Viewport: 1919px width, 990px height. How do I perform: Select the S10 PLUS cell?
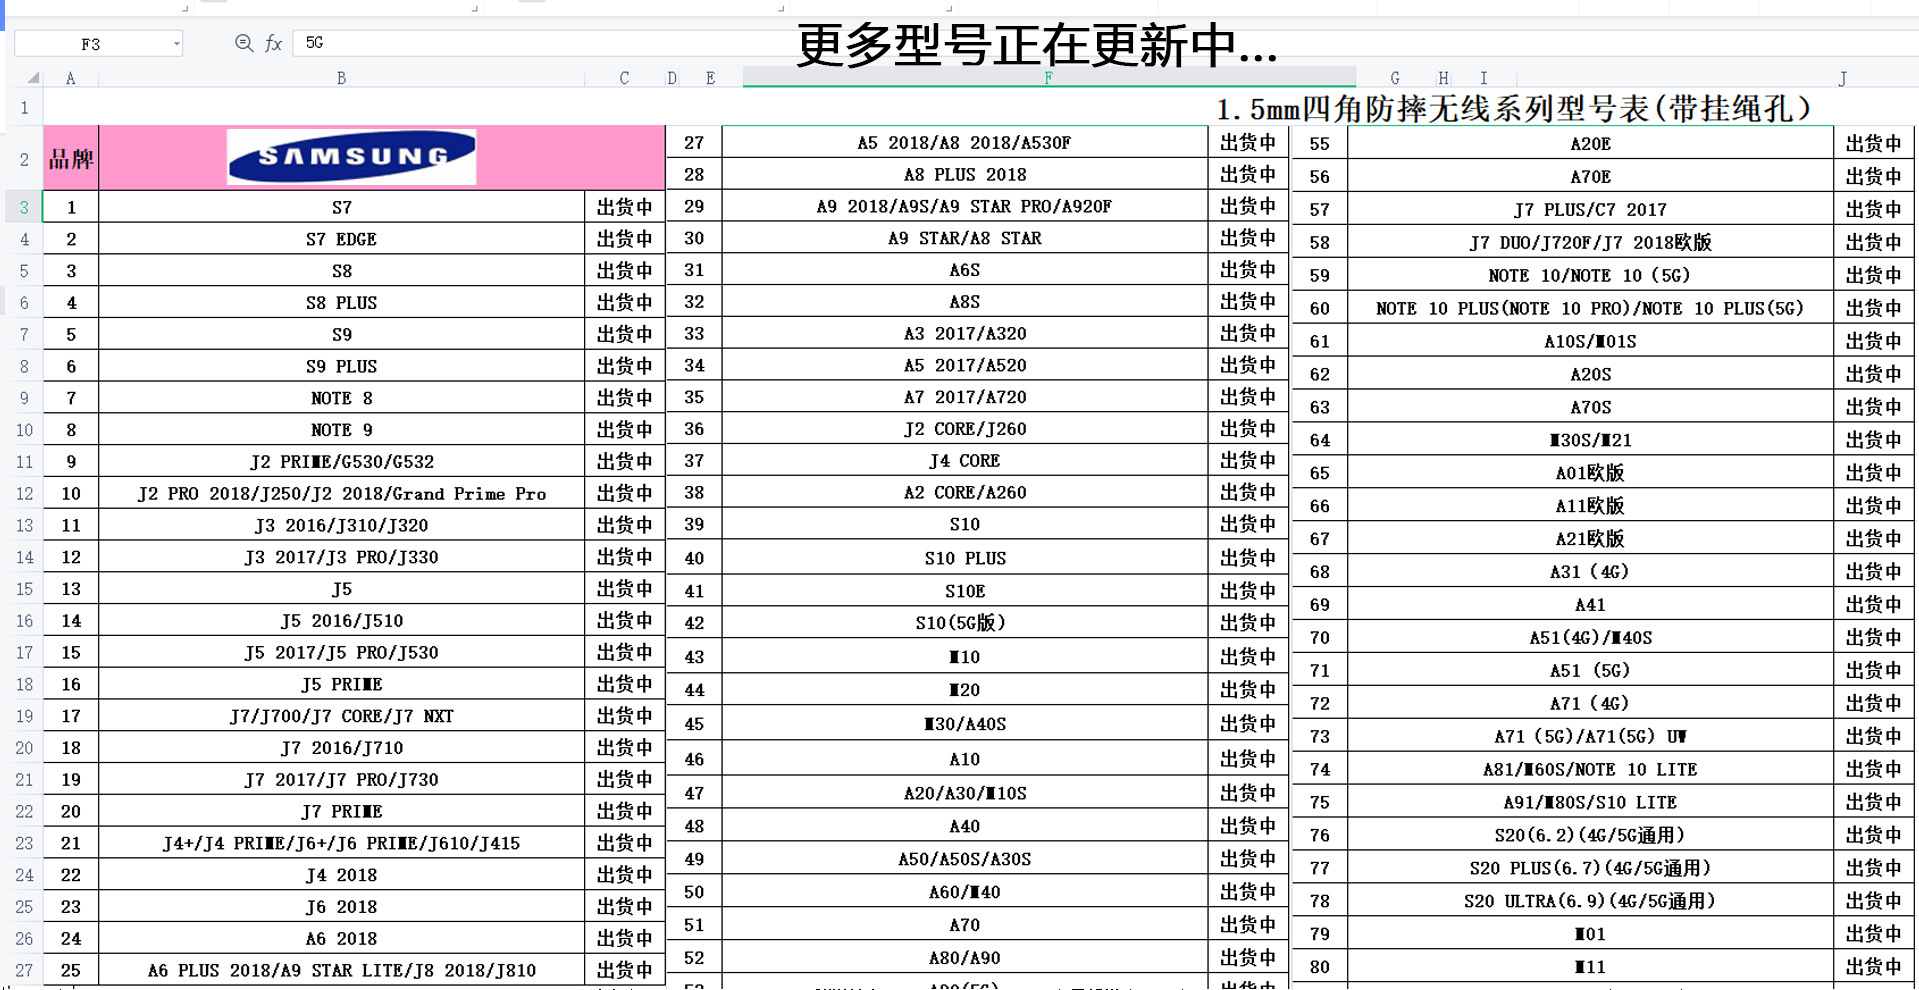[x=964, y=558]
